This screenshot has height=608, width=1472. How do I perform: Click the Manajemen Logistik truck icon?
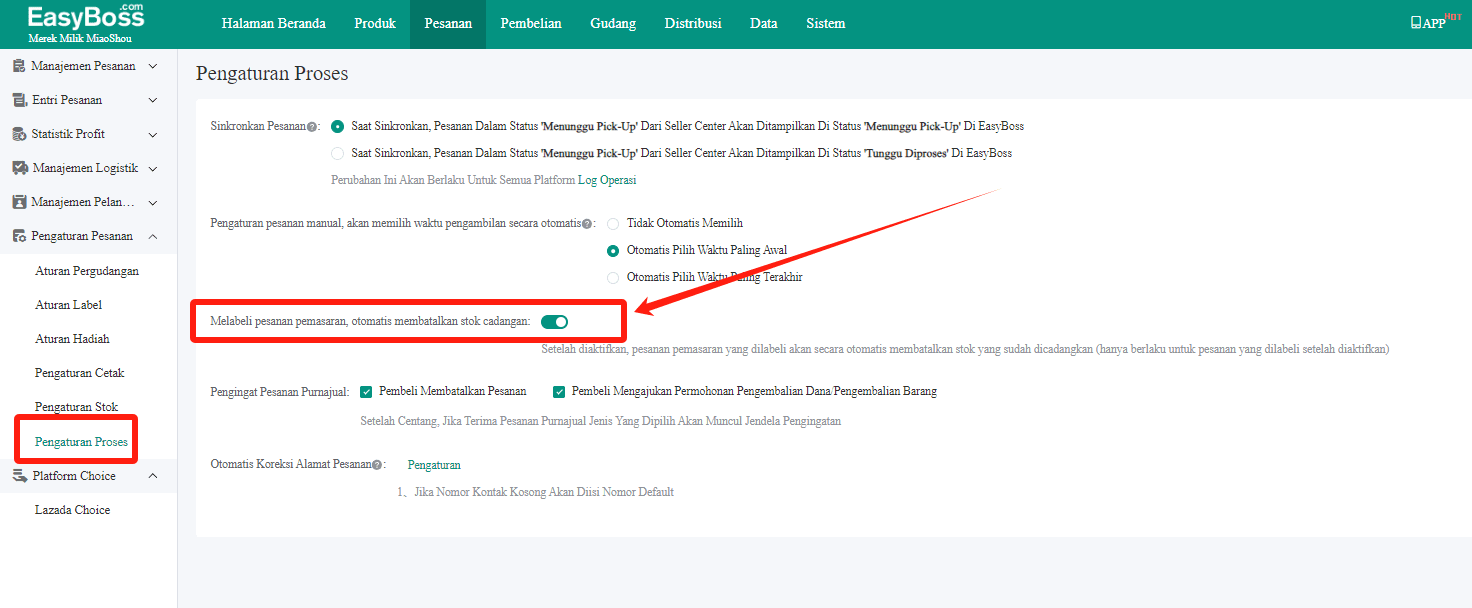[x=19, y=168]
